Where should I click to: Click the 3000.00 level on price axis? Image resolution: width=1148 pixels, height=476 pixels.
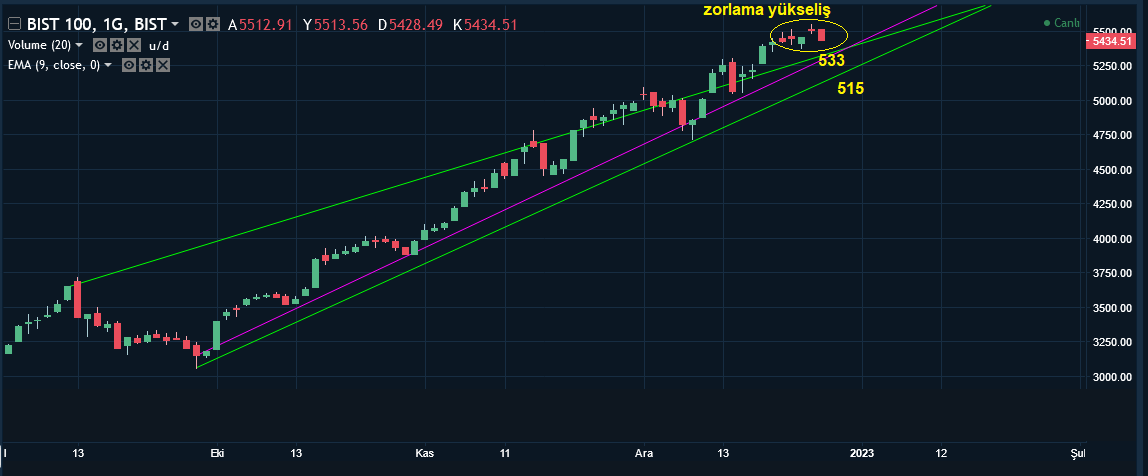(x=1111, y=377)
